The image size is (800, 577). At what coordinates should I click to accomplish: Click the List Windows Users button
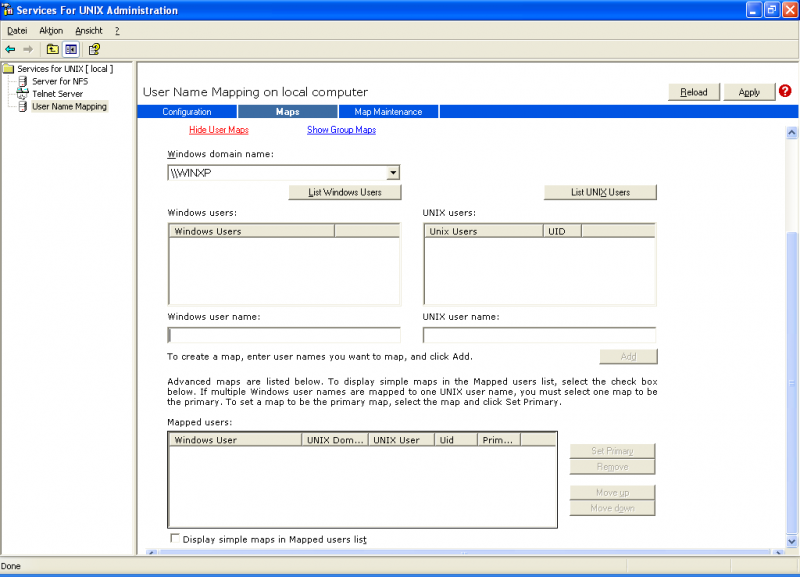pyautogui.click(x=345, y=192)
